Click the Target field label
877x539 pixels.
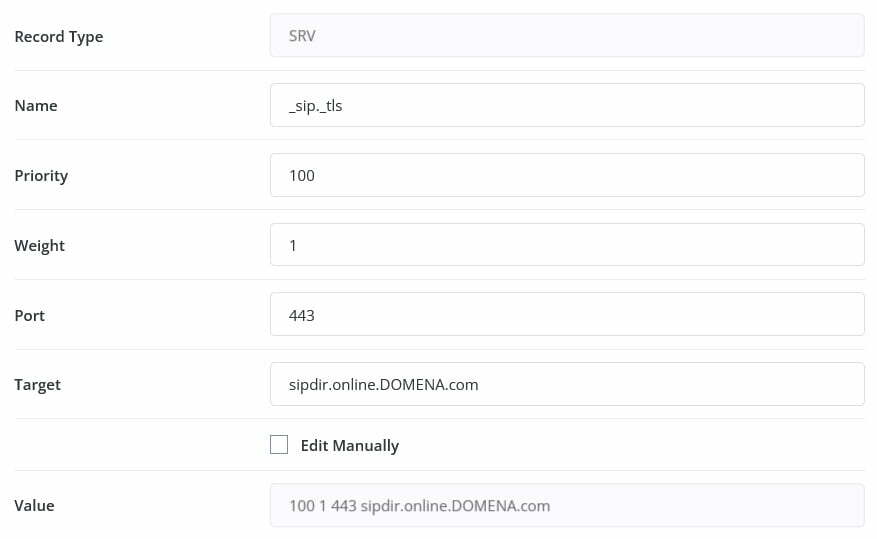[x=37, y=385]
